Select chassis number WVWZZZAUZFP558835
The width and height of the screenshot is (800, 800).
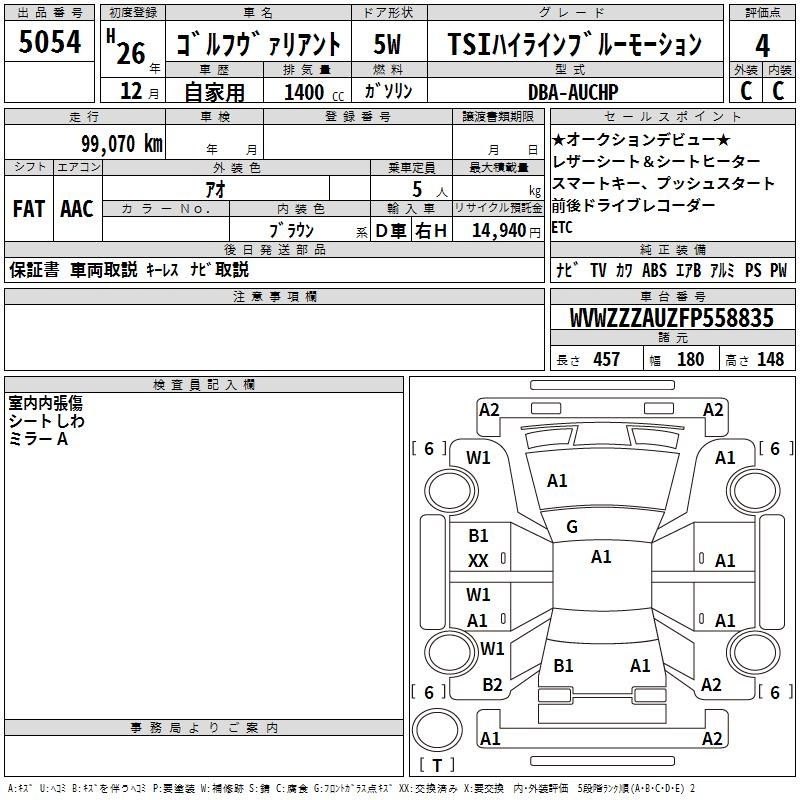[x=671, y=319]
